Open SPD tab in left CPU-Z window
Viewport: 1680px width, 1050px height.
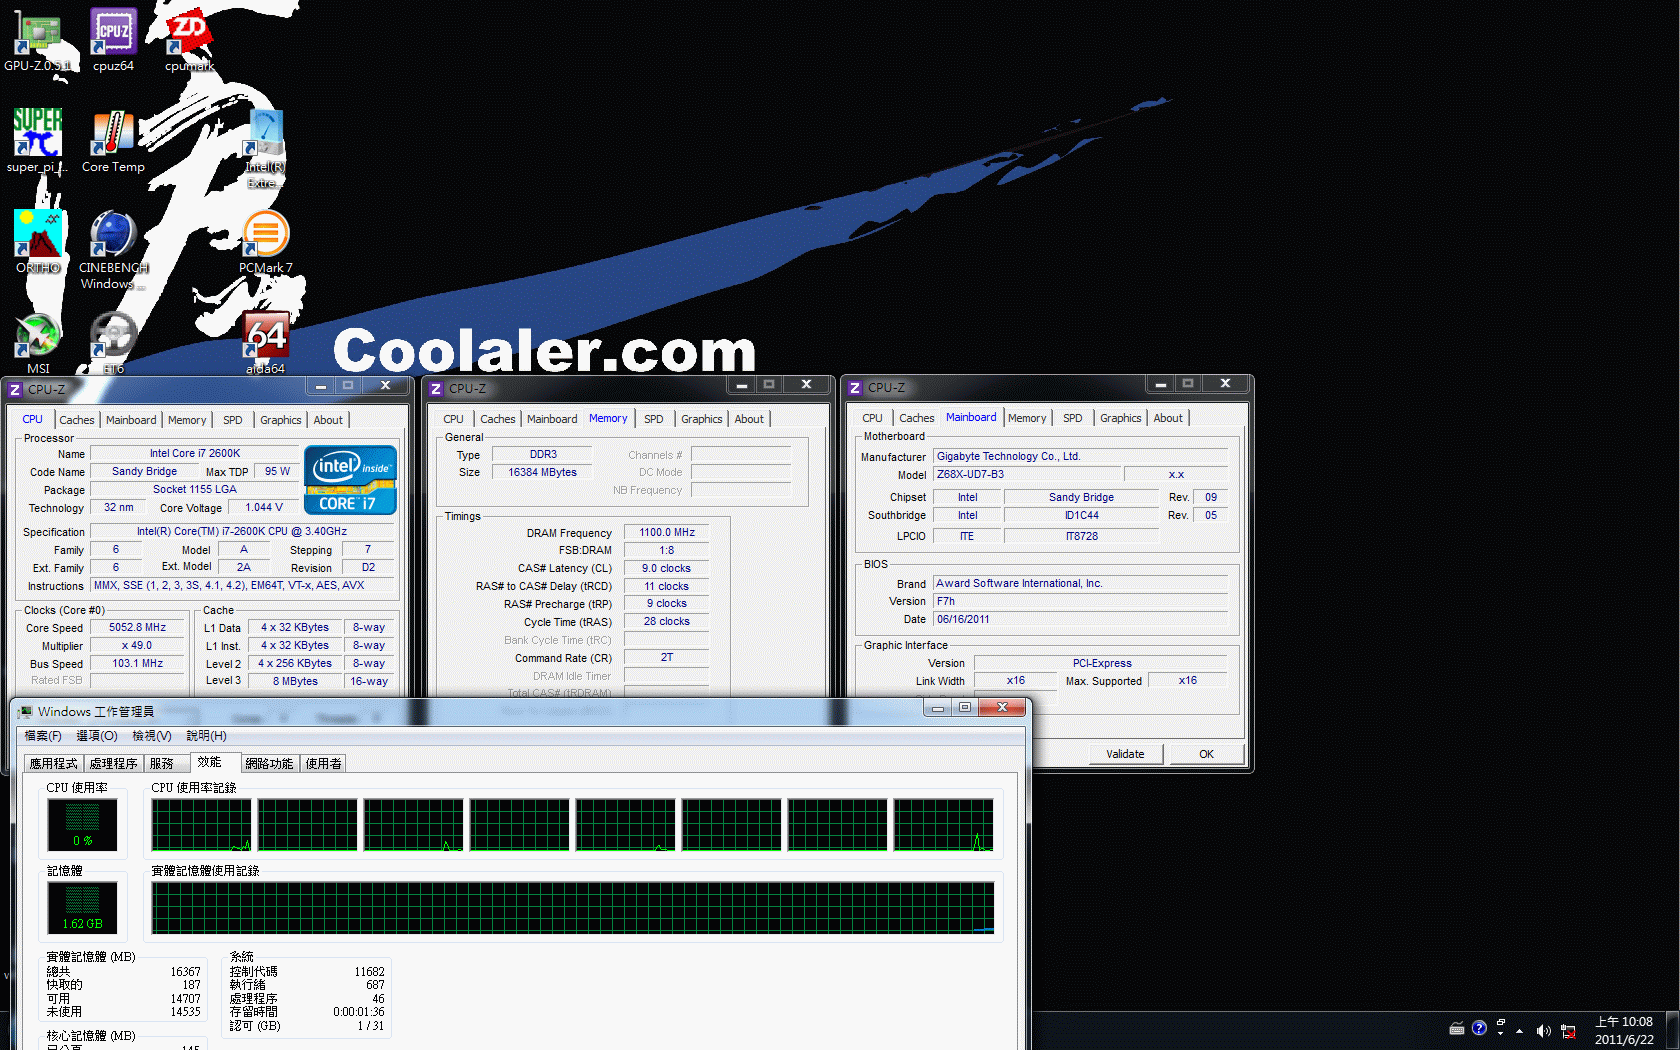(x=232, y=420)
